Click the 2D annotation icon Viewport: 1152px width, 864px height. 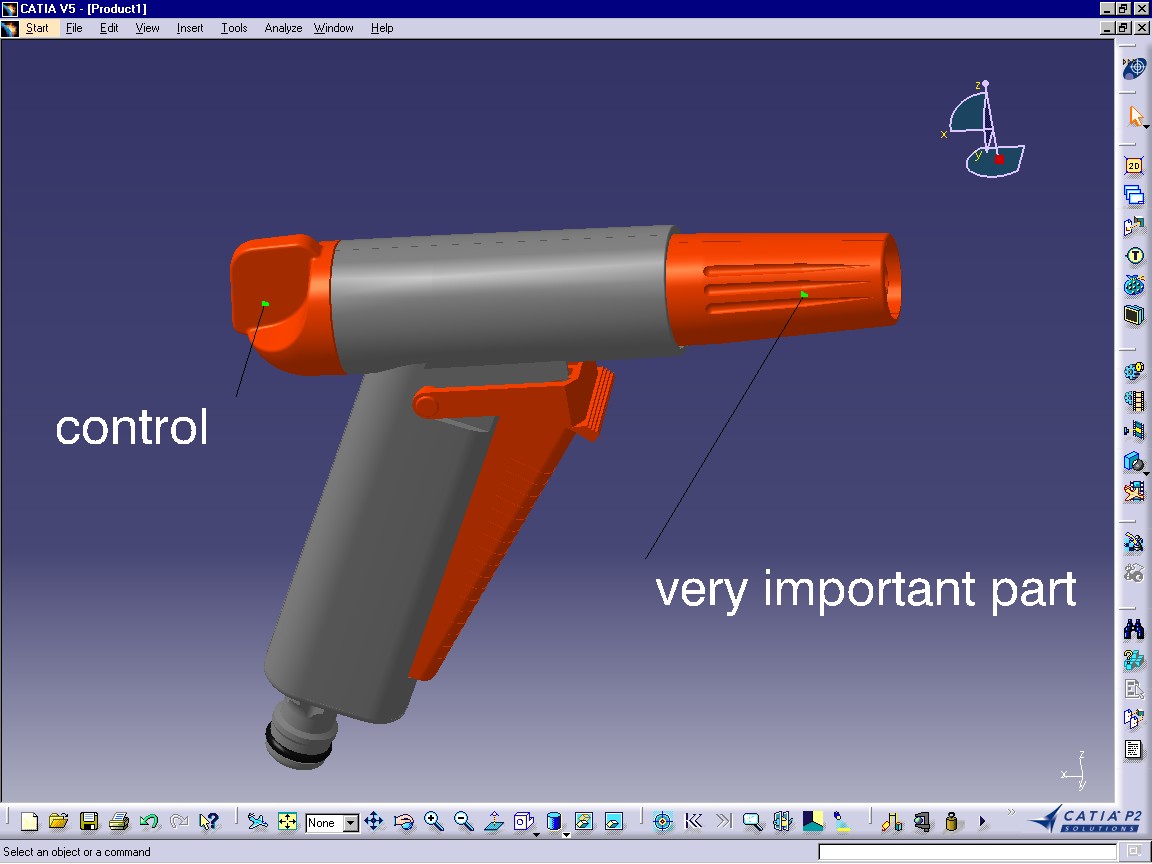click(x=1134, y=166)
